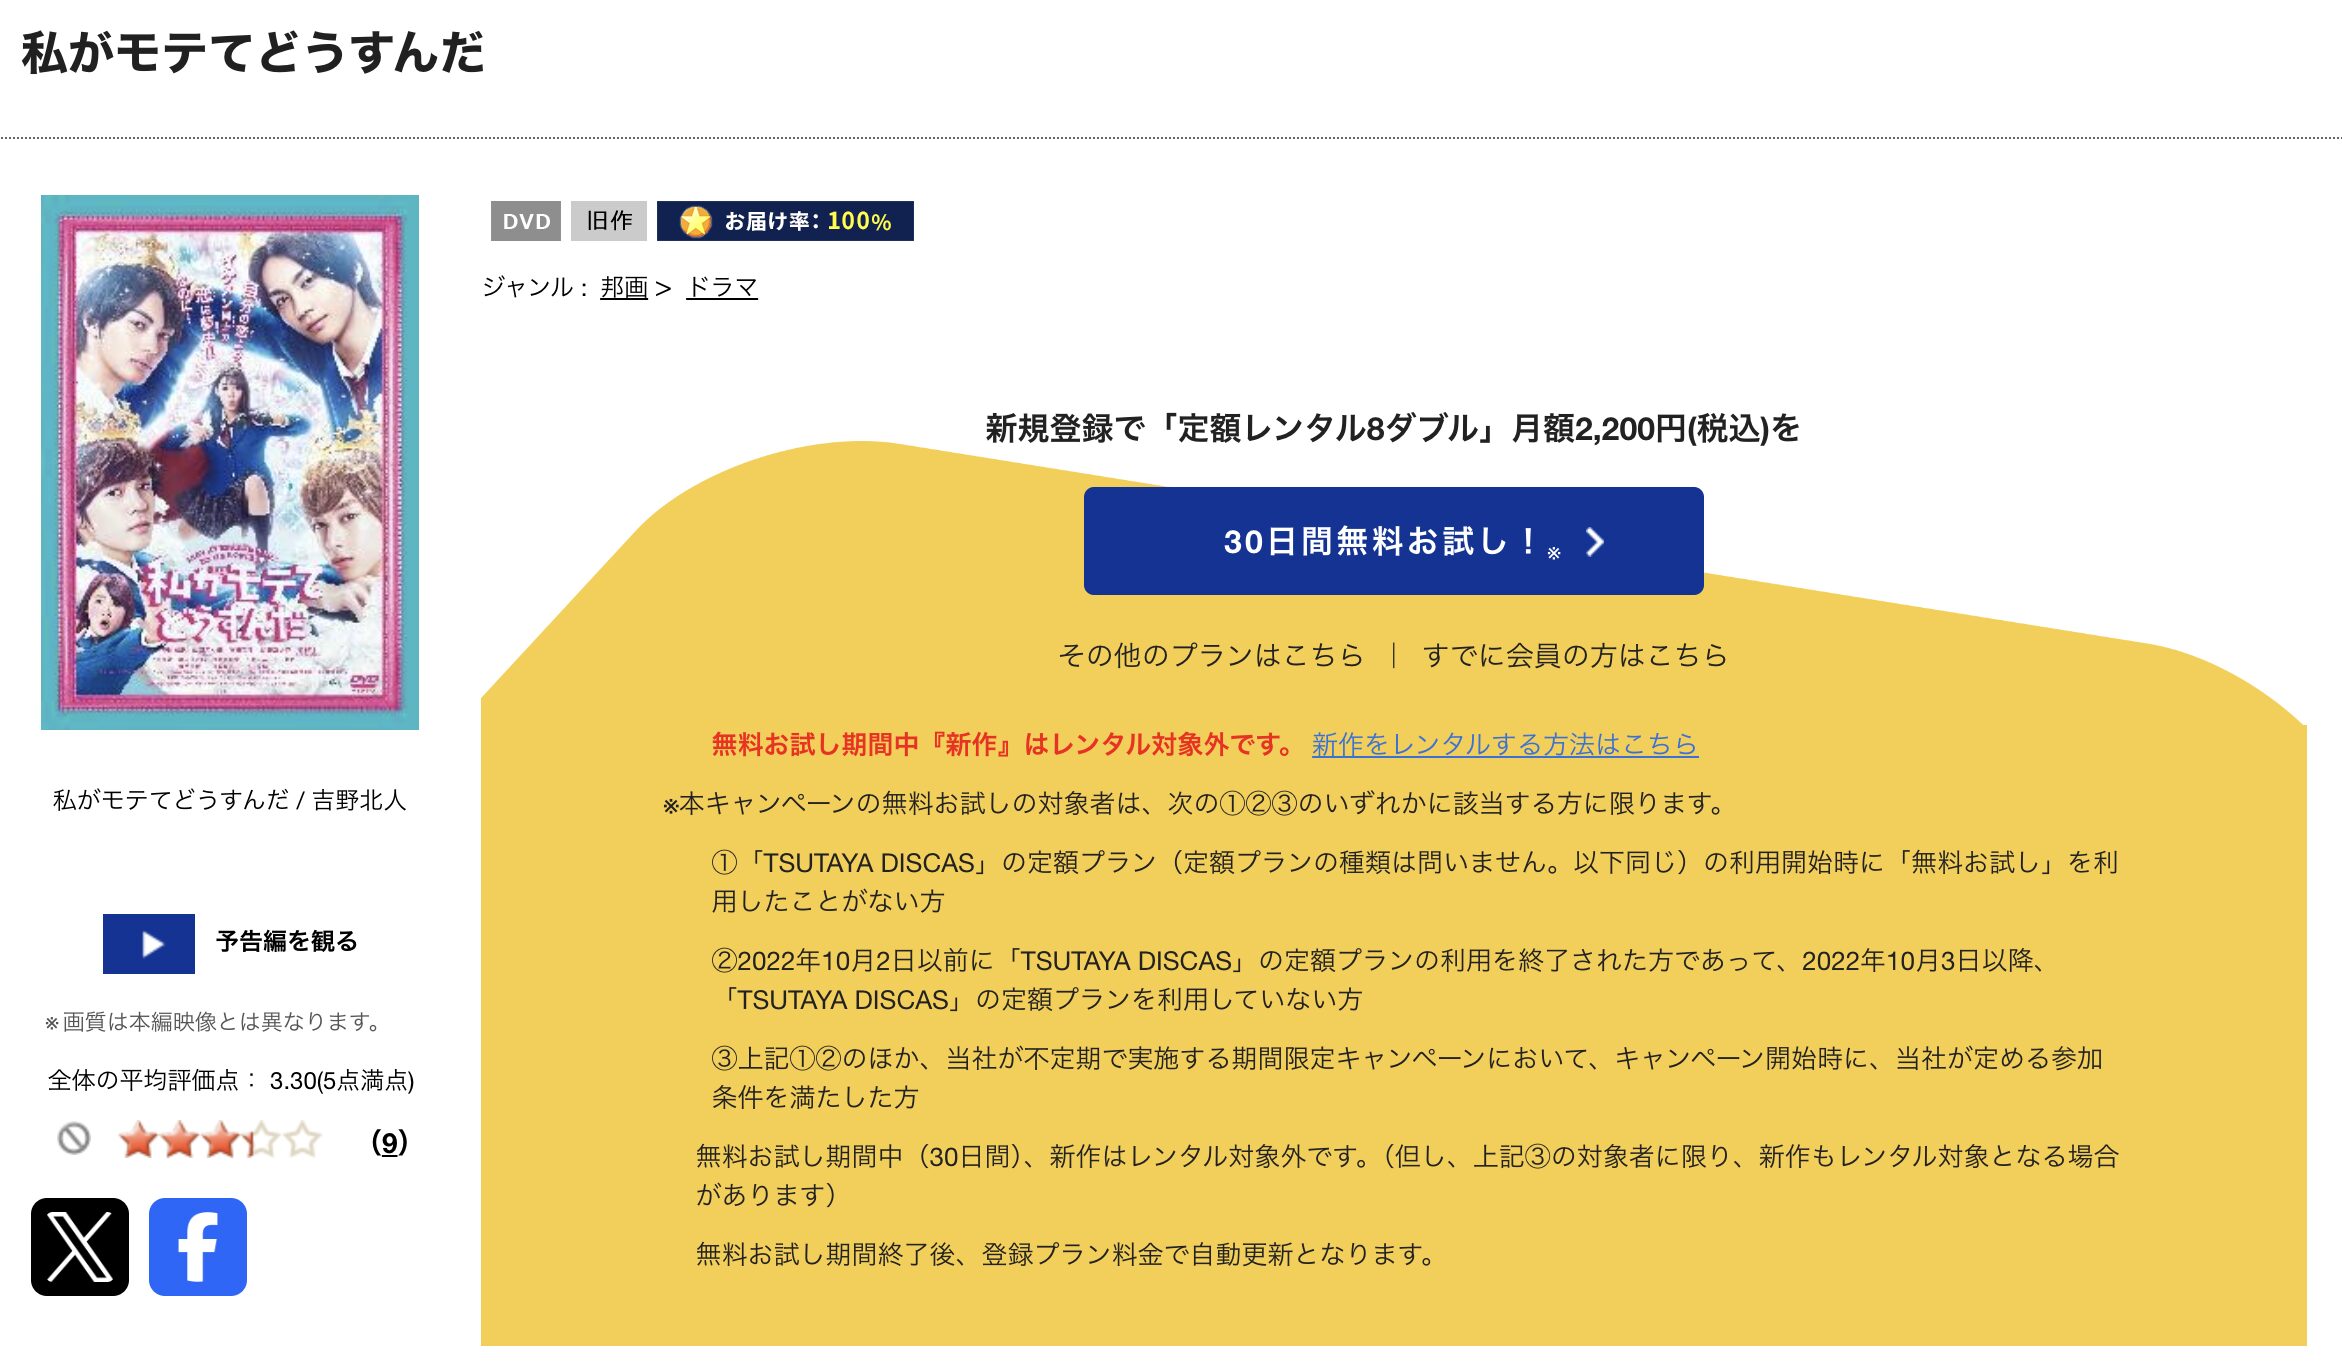Select the note ※画質は本編映像とは異なります。
Image resolution: width=2342 pixels, height=1368 pixels.
214,1022
